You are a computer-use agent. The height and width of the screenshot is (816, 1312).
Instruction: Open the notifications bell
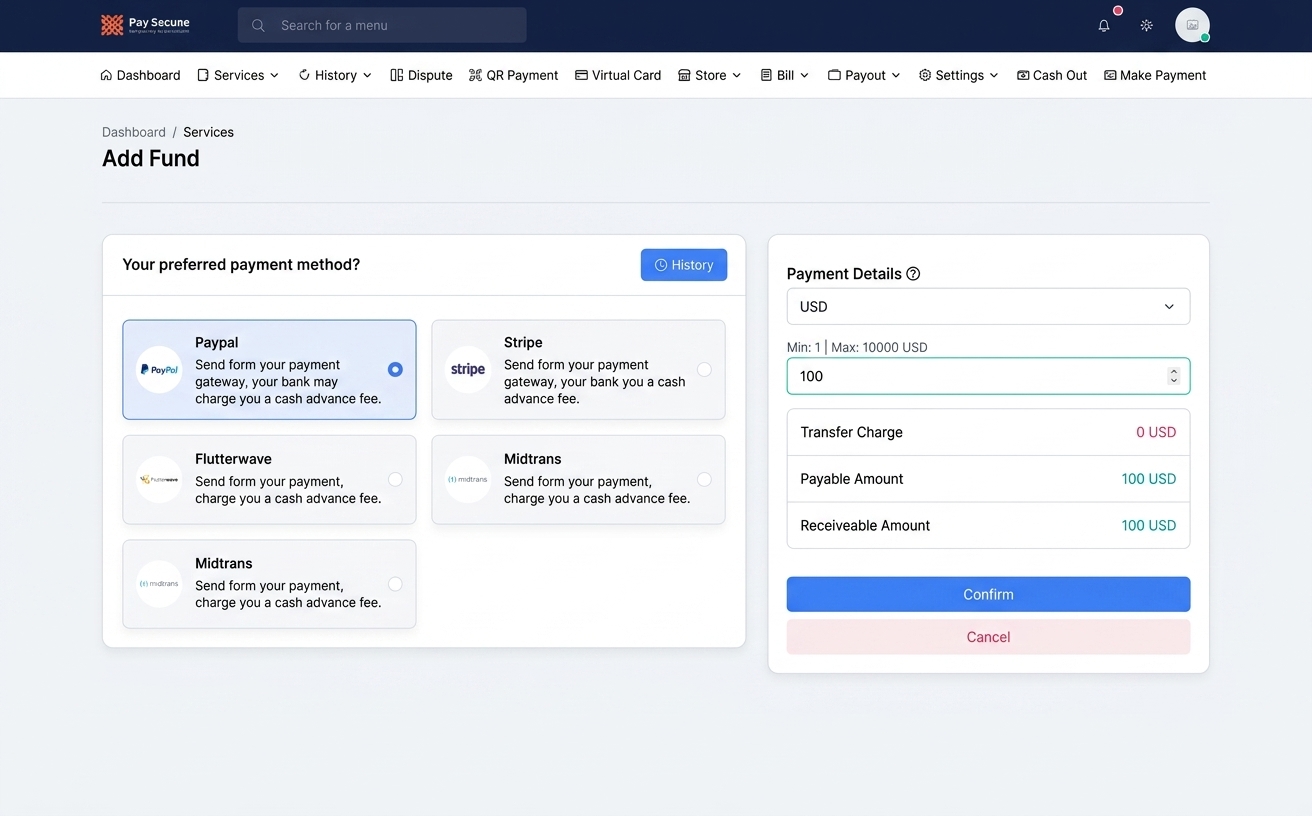coord(1104,26)
